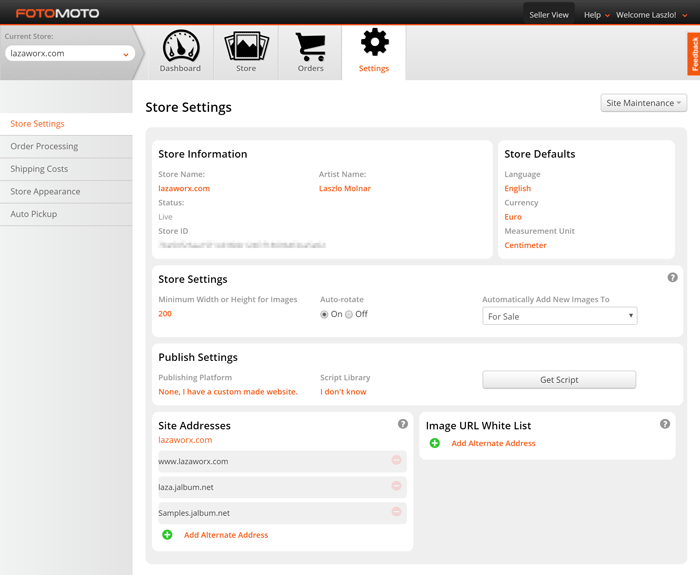Set Auto-rotate to On

(324, 314)
